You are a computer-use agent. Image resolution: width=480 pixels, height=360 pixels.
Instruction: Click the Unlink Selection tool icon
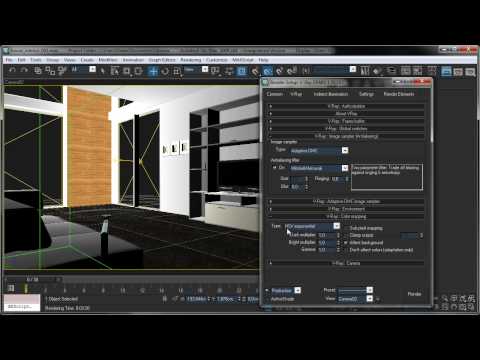click(x=50, y=70)
